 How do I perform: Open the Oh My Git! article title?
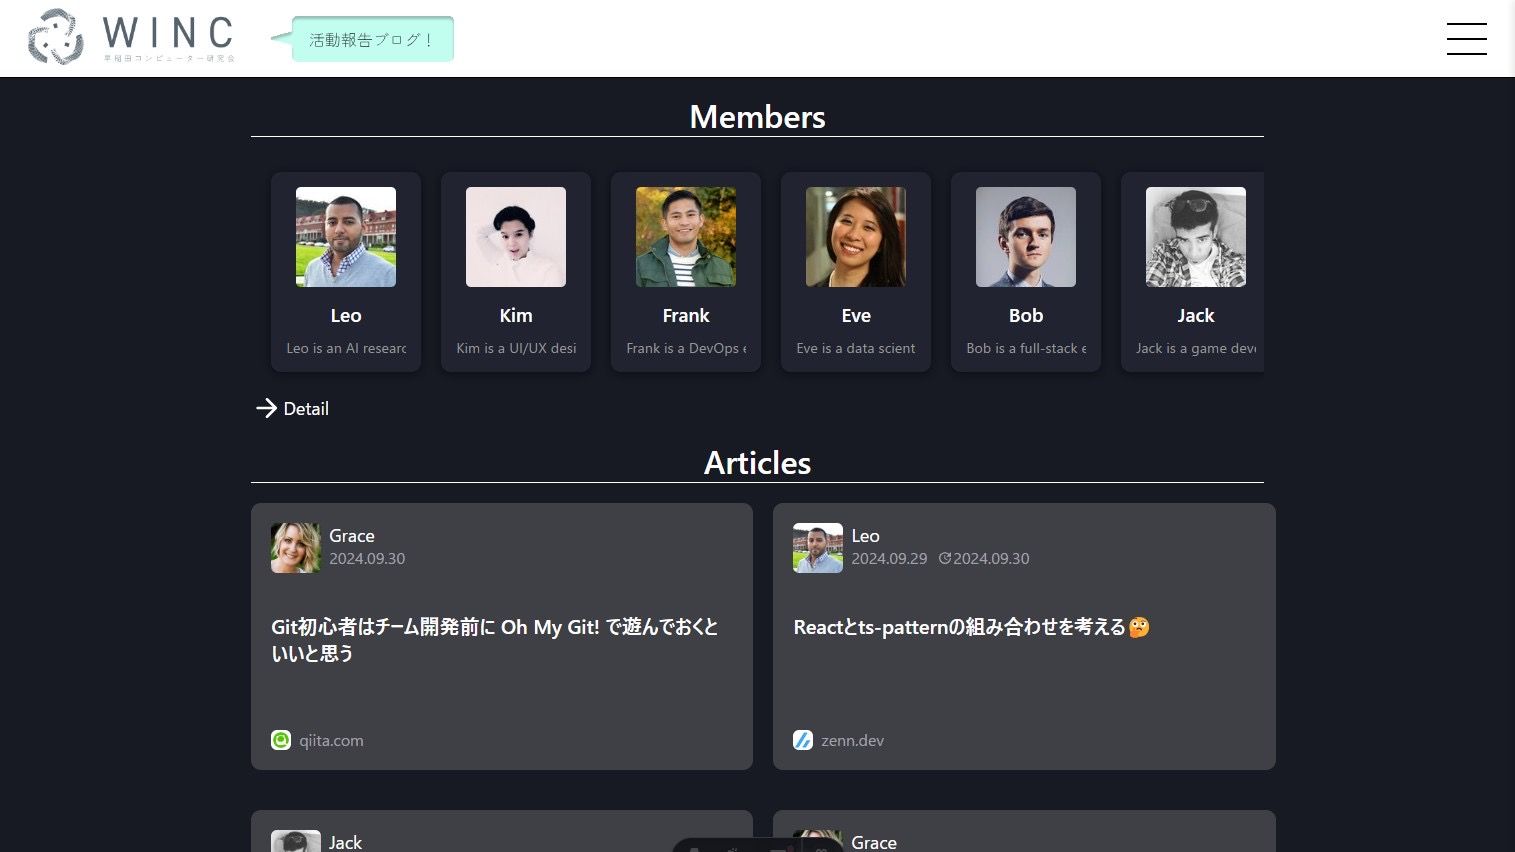[495, 639]
